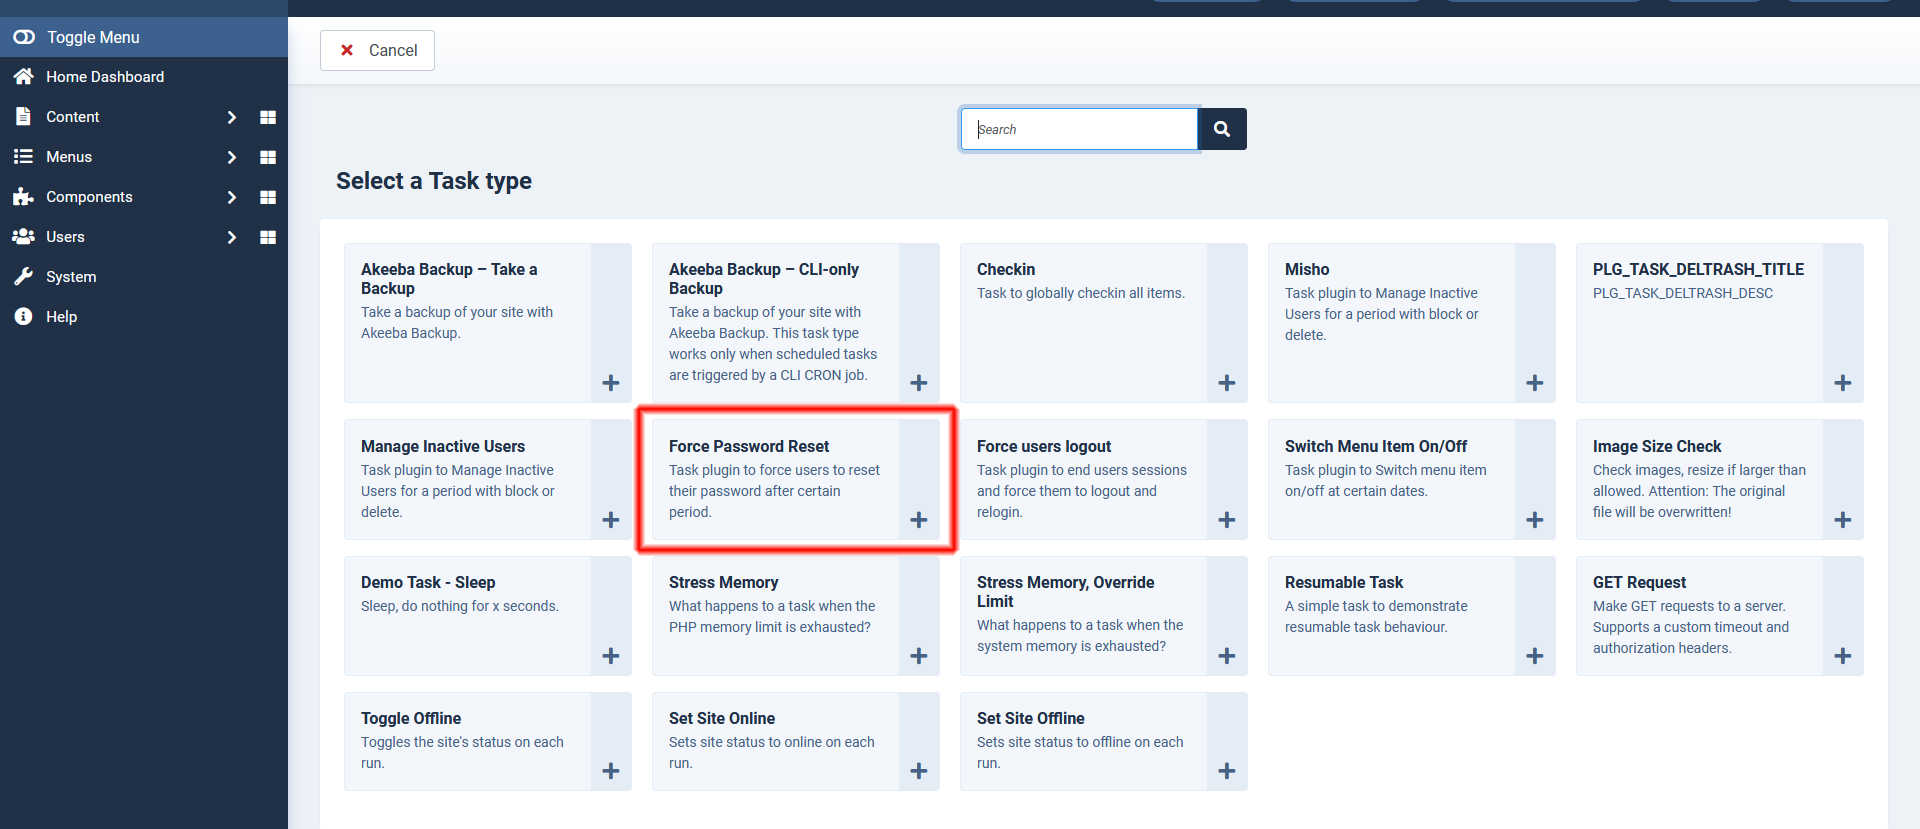Screen dimensions: 1920x829
Task: Click plus icon on GET Request card
Action: pos(1842,656)
